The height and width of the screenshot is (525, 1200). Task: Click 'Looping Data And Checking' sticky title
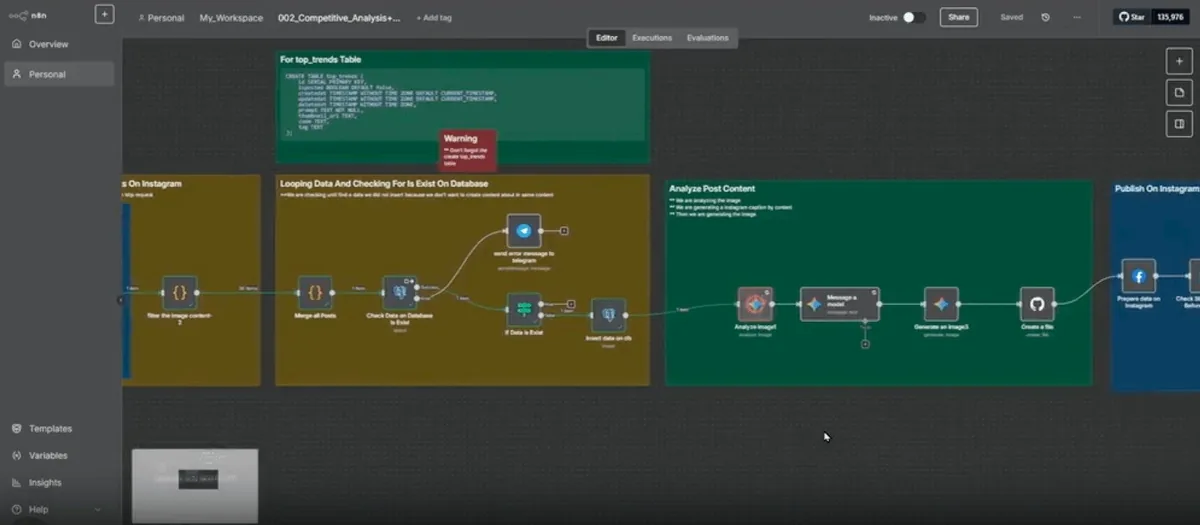click(384, 184)
